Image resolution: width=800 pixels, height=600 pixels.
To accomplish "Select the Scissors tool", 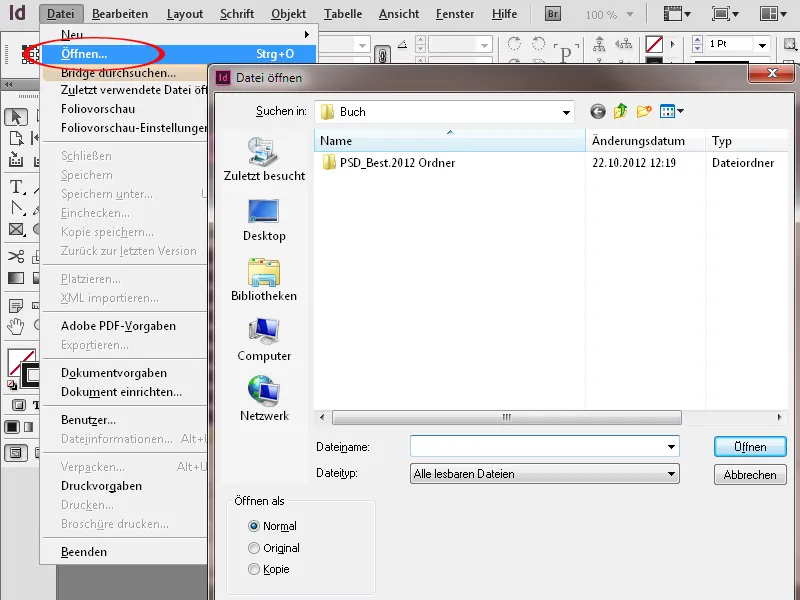I will (x=15, y=255).
